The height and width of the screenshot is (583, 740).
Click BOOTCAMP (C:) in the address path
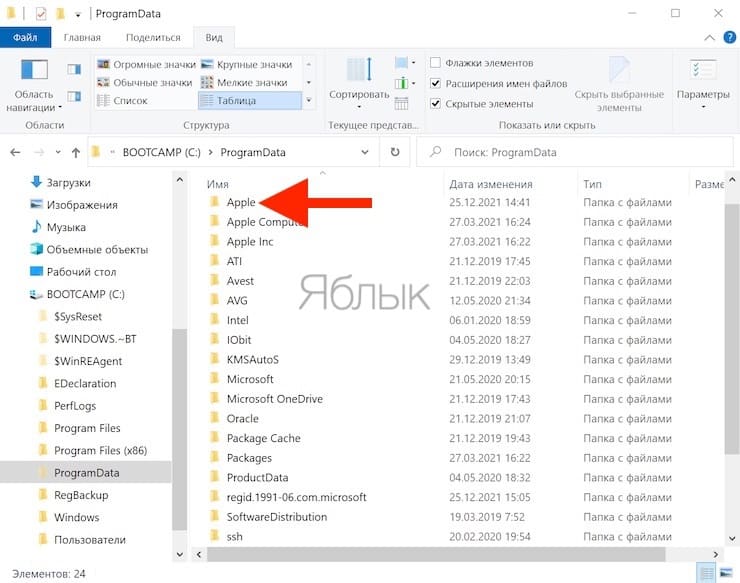pyautogui.click(x=161, y=152)
